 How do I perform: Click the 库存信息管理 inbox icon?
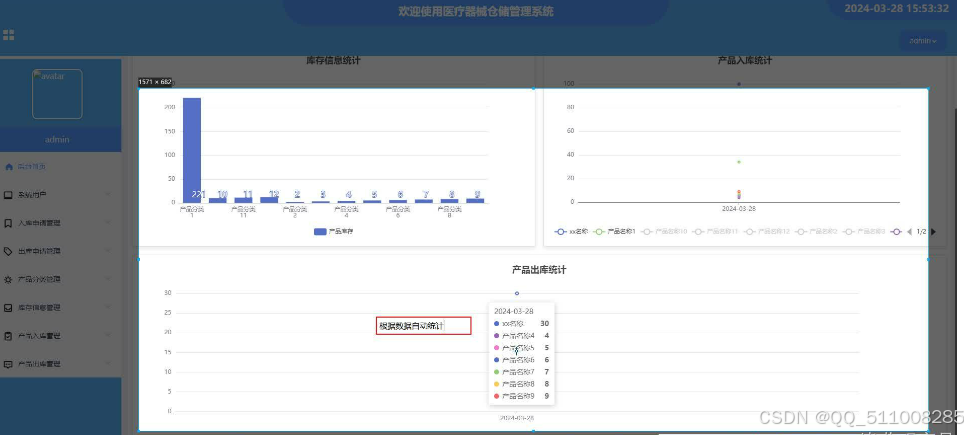(8, 307)
